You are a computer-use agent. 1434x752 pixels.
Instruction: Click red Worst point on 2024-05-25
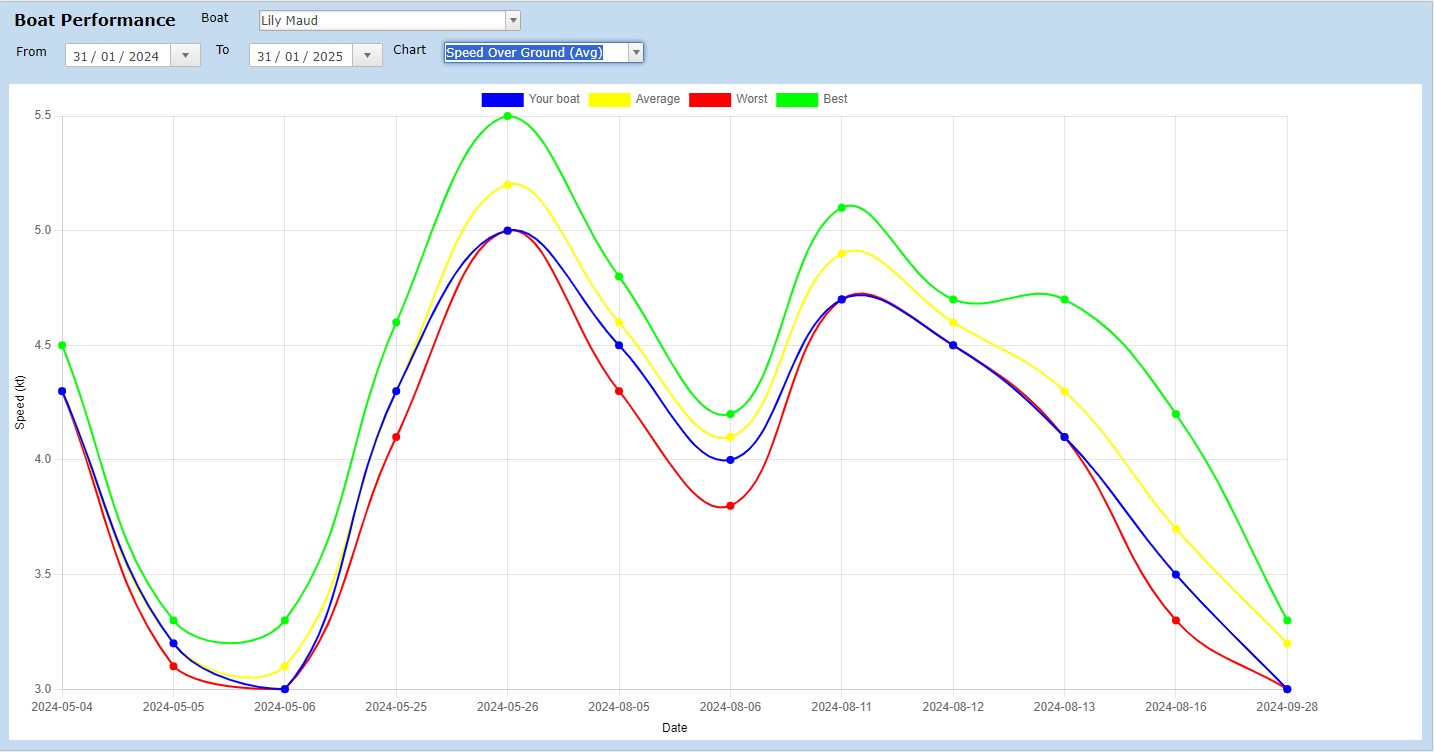tap(397, 437)
